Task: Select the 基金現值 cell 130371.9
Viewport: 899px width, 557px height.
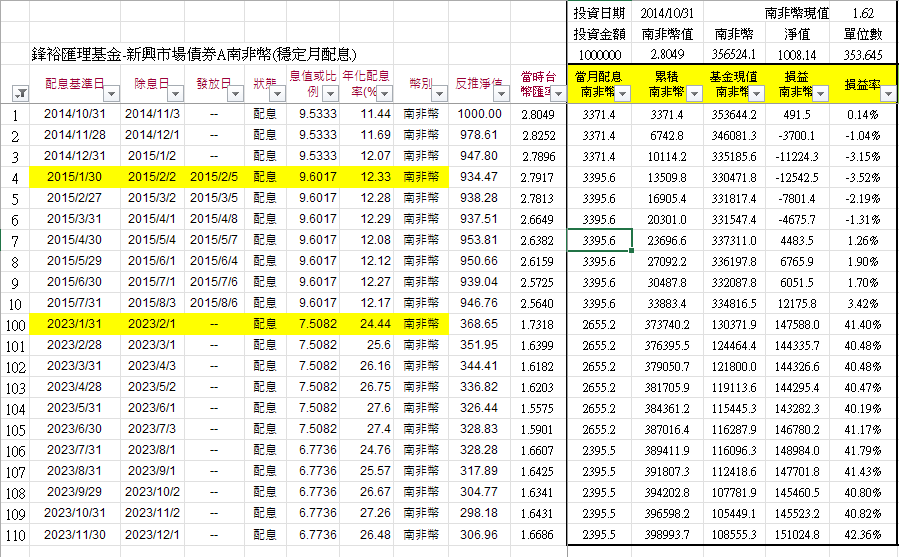Action: click(x=734, y=324)
